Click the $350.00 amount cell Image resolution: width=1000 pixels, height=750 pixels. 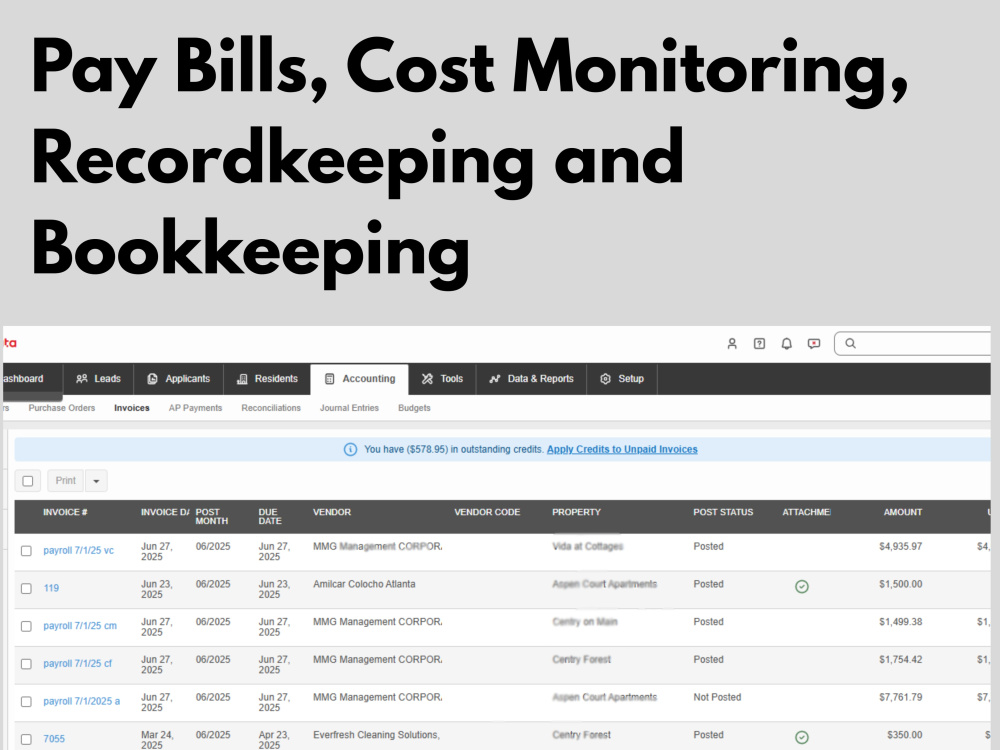904,735
